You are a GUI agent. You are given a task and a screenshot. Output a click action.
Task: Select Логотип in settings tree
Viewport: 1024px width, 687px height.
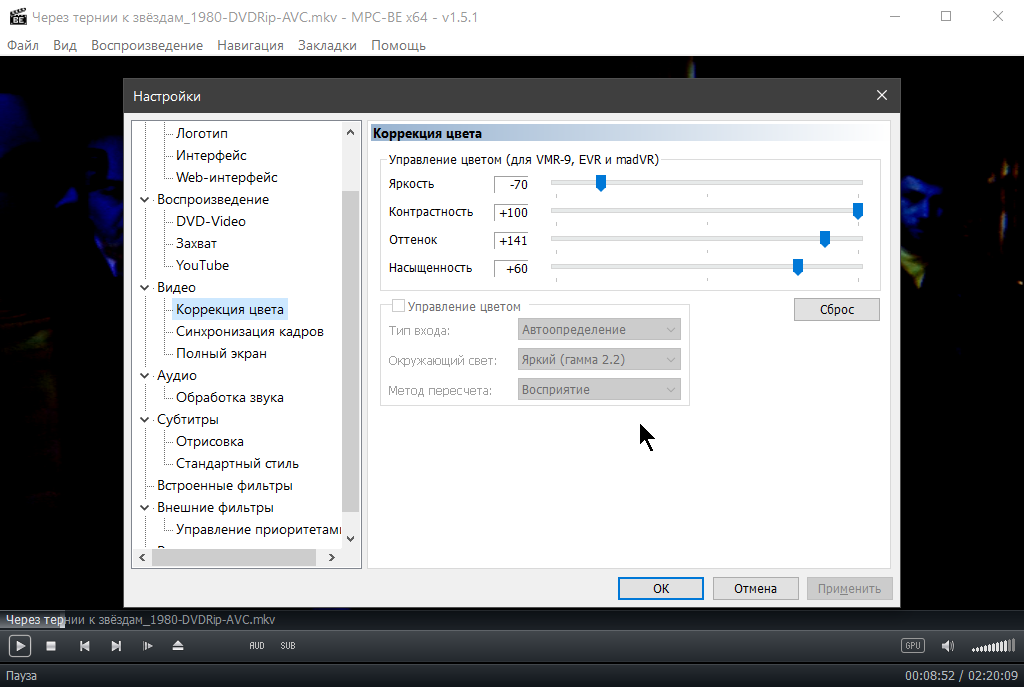click(x=202, y=133)
